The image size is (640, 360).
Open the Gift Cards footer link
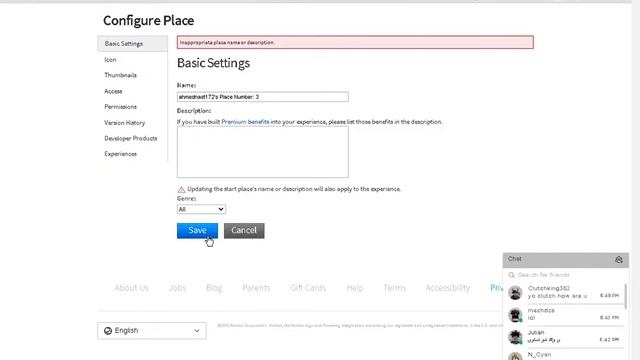click(x=308, y=288)
